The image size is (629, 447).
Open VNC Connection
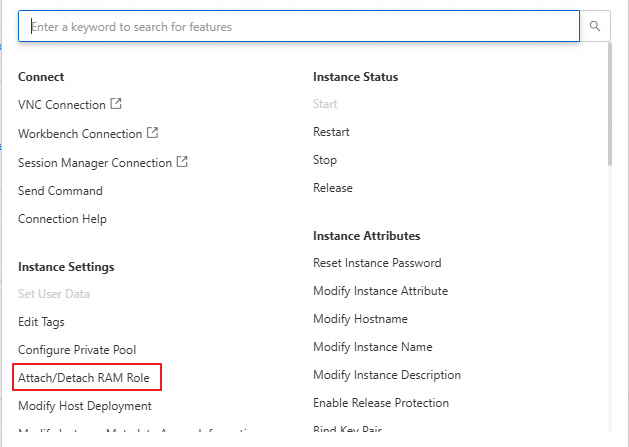tap(61, 105)
